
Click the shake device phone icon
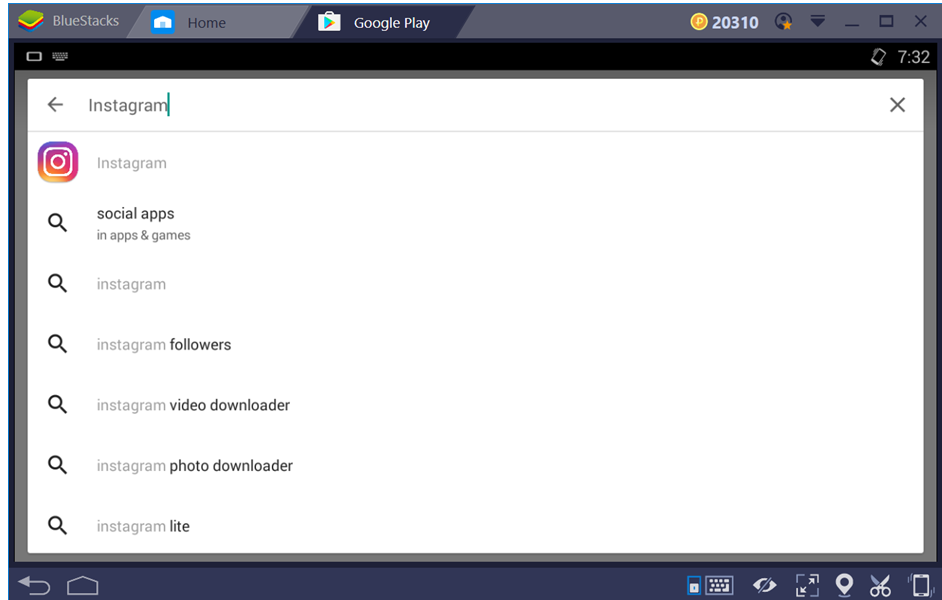pyautogui.click(x=919, y=585)
